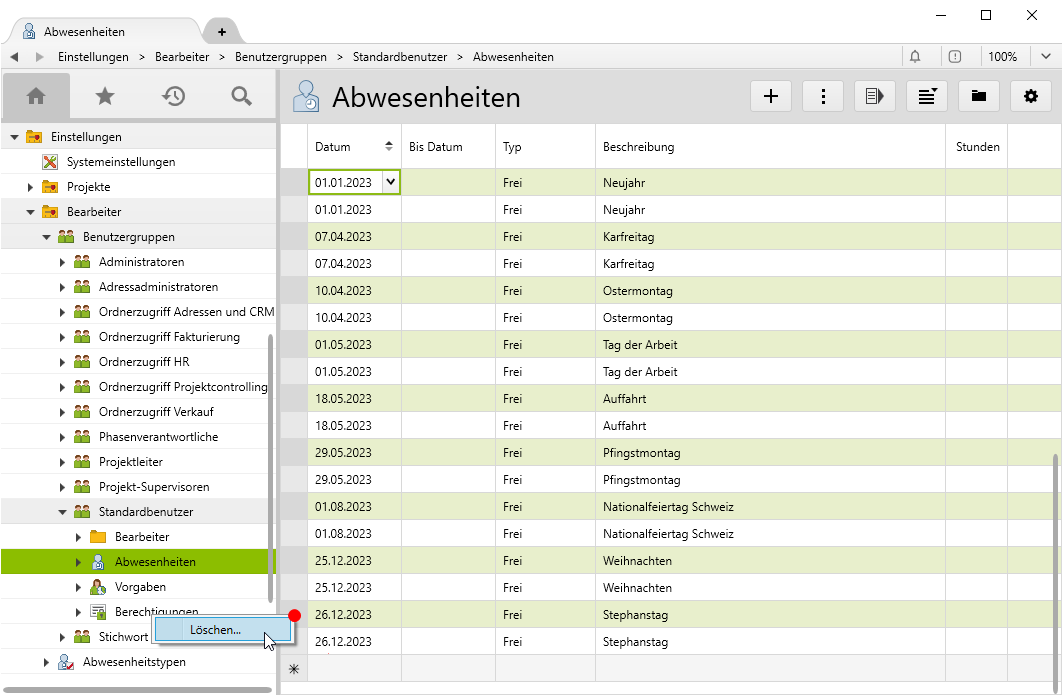This screenshot has width=1063, height=696.
Task: Click the Beschreibung cell in new row
Action: pos(770,668)
